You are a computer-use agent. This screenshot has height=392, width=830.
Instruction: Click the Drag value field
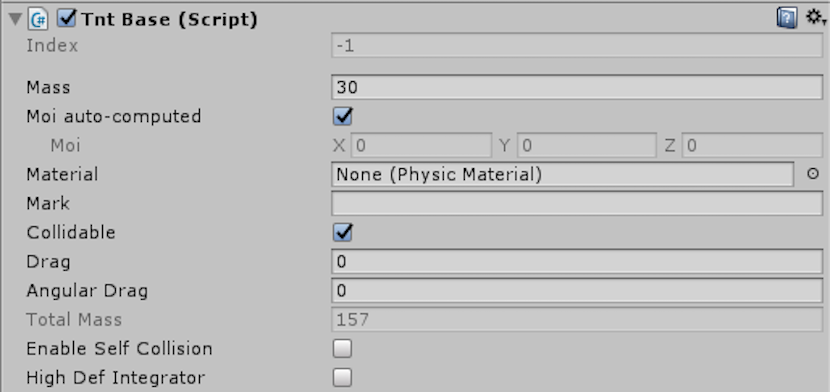click(x=577, y=261)
